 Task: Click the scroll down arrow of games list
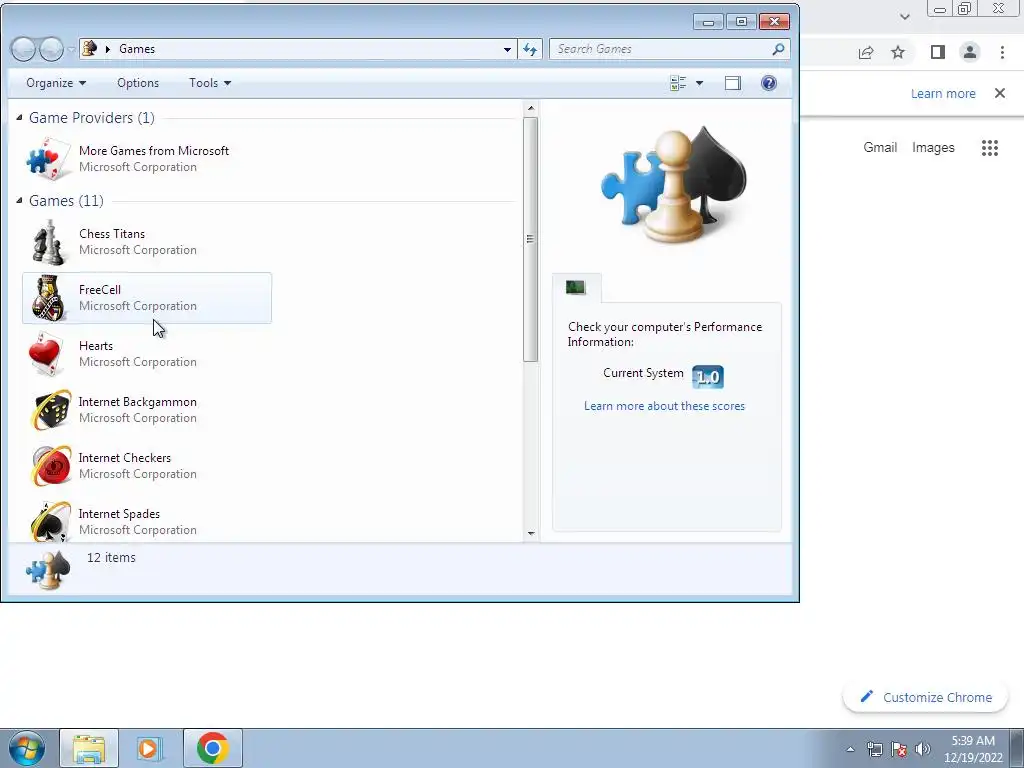[531, 534]
